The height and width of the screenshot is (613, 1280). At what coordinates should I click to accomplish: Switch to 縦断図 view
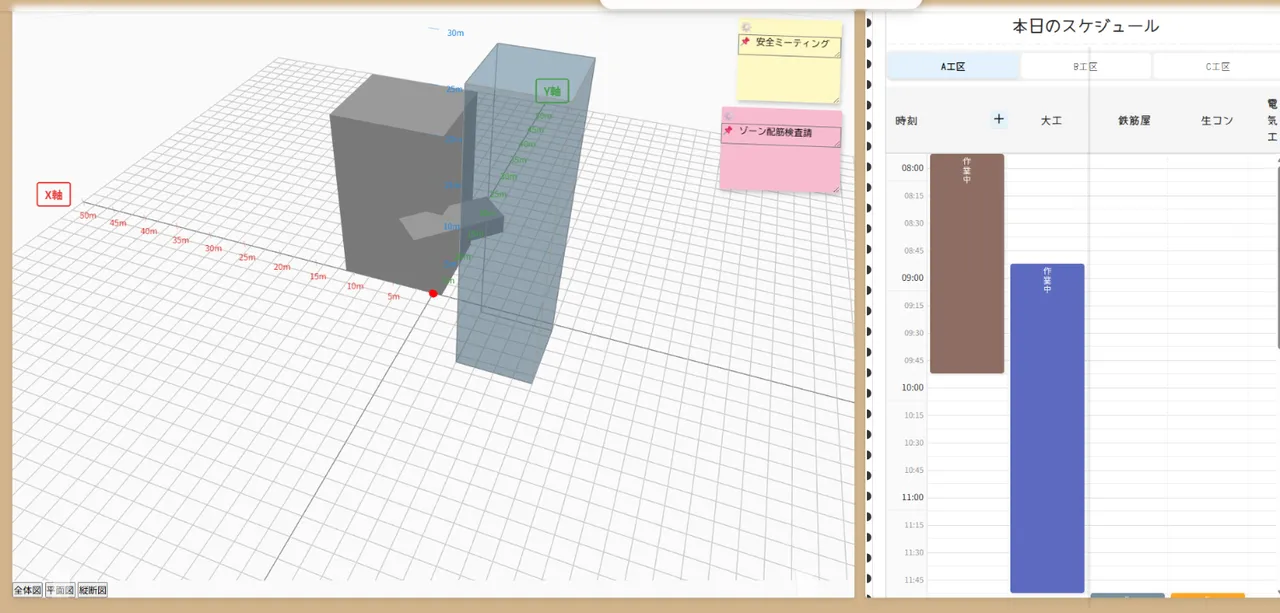point(92,590)
